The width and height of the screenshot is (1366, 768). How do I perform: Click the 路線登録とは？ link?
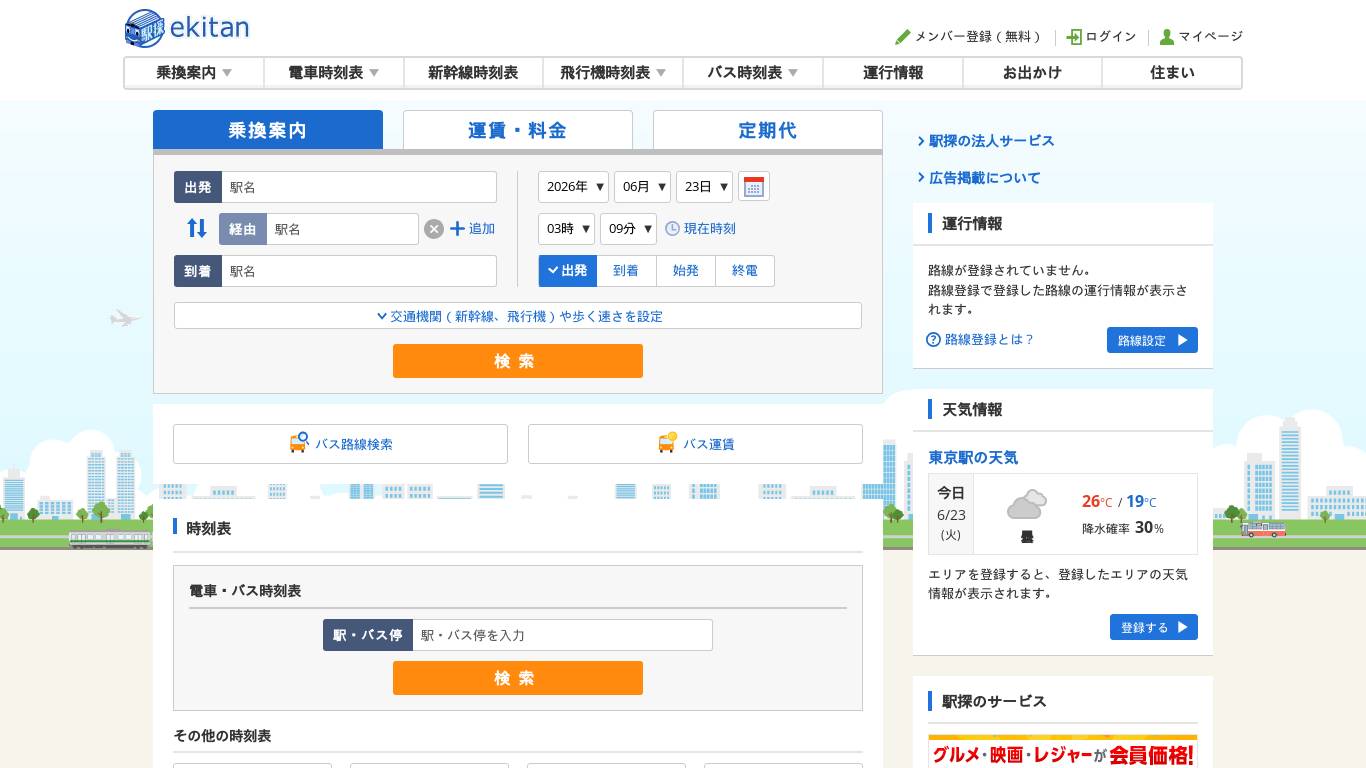pos(989,340)
